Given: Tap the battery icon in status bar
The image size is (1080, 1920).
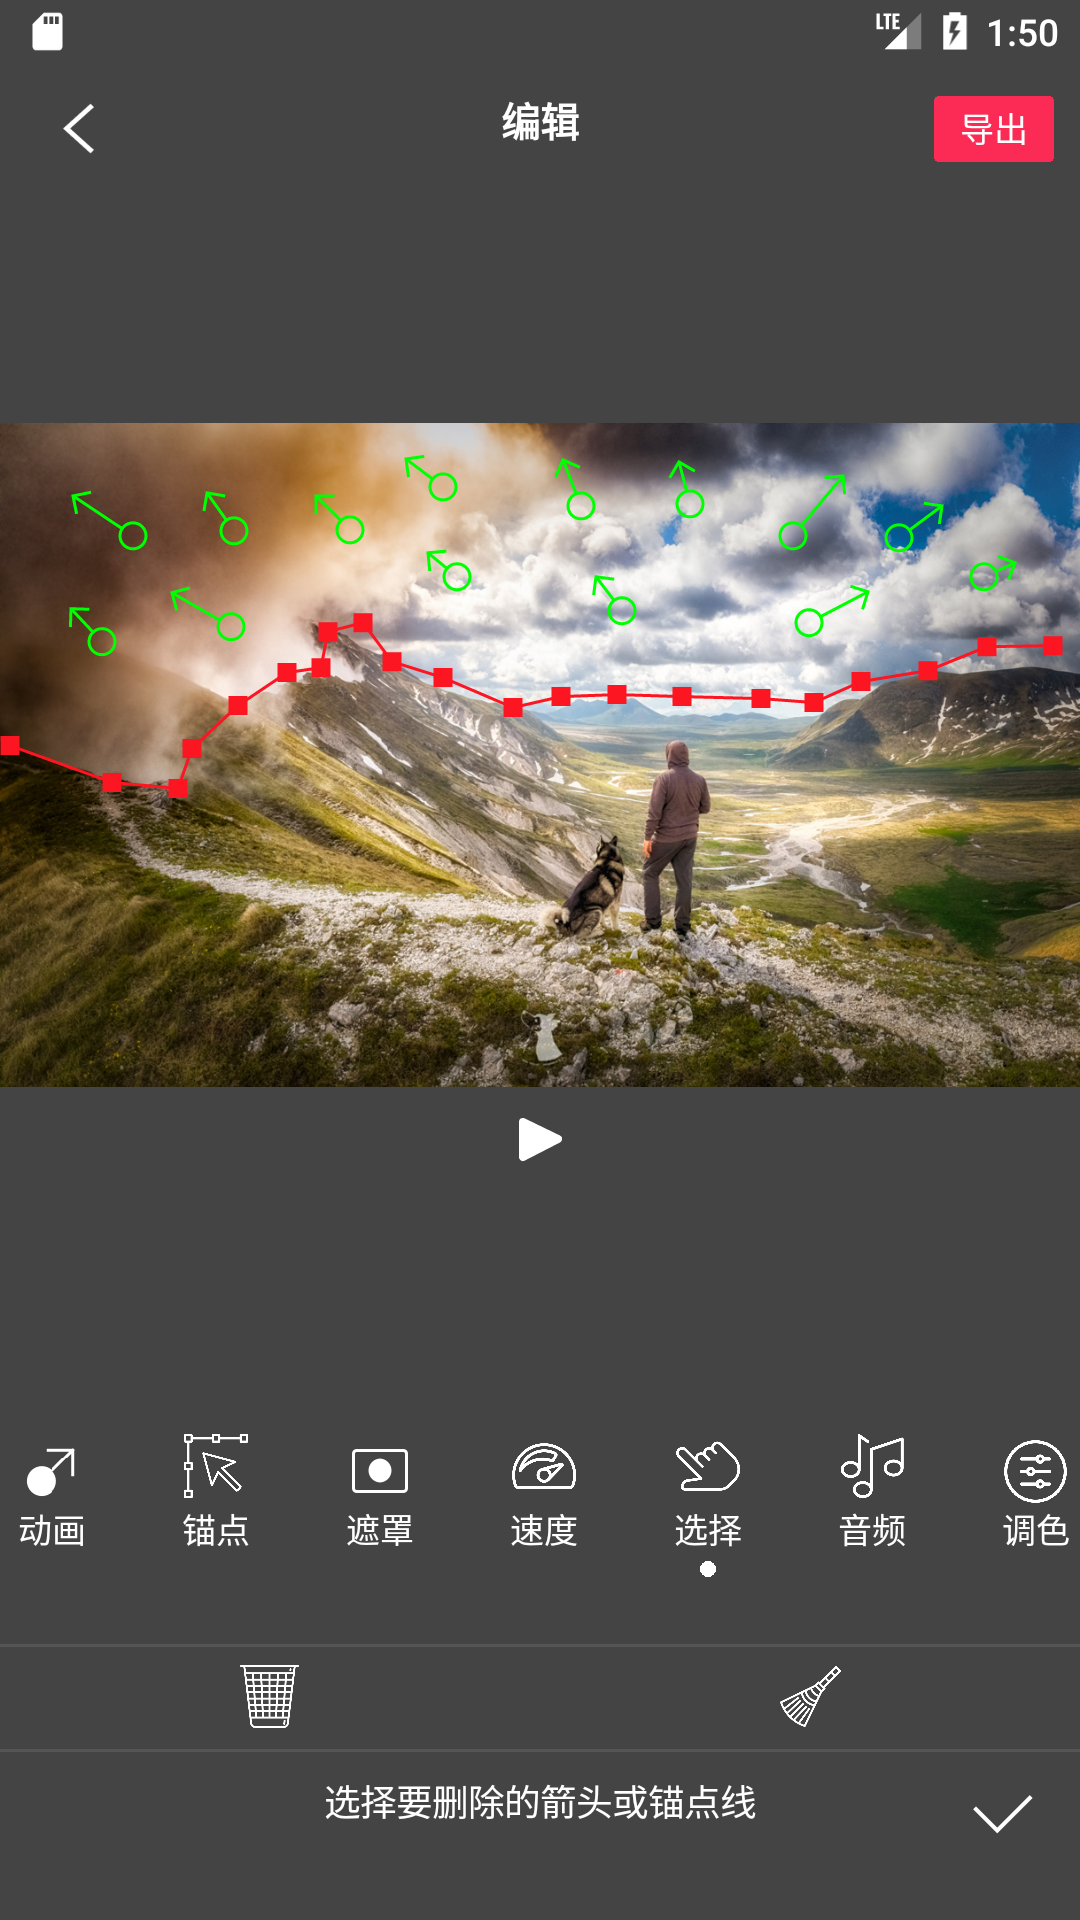Looking at the screenshot, I should tap(954, 32).
